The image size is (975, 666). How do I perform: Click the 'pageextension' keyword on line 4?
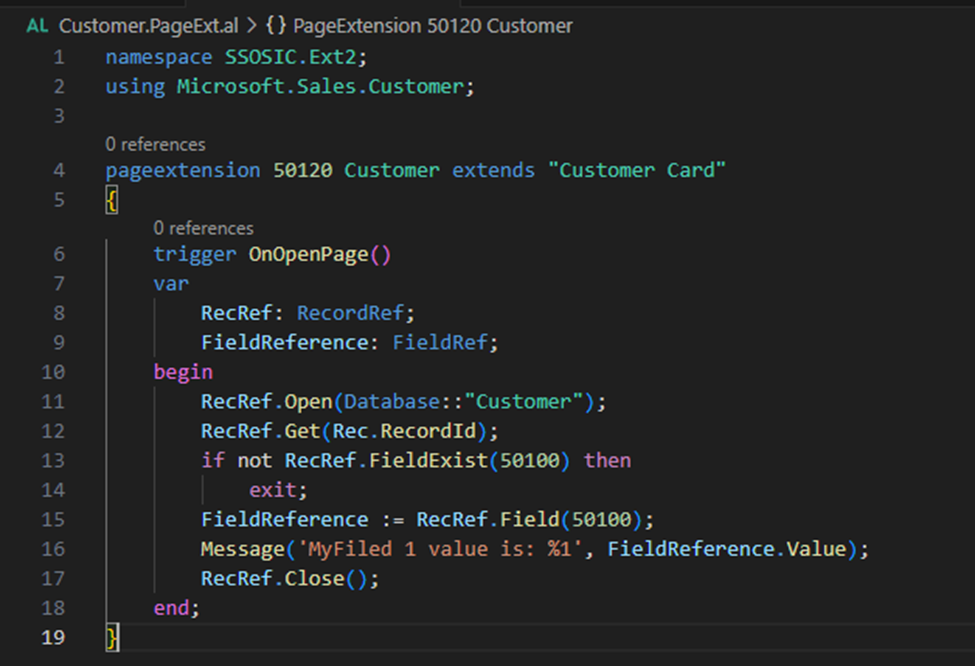point(183,170)
